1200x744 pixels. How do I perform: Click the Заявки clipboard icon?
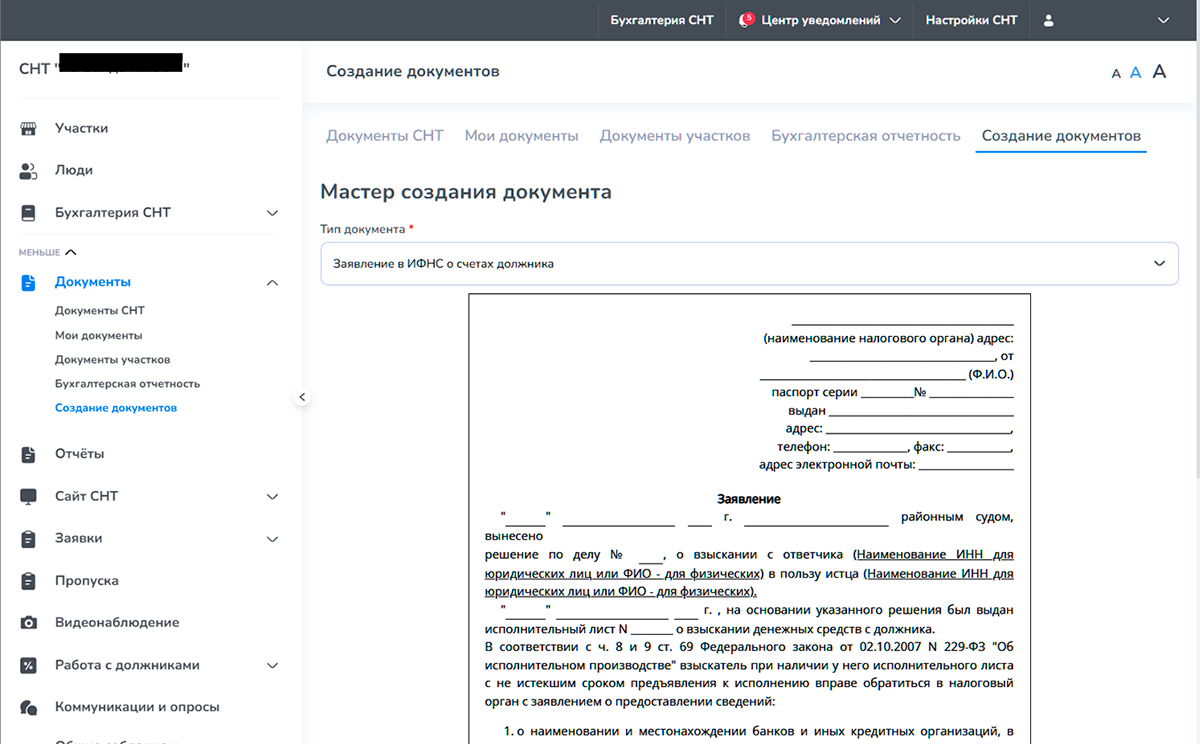[x=29, y=538]
